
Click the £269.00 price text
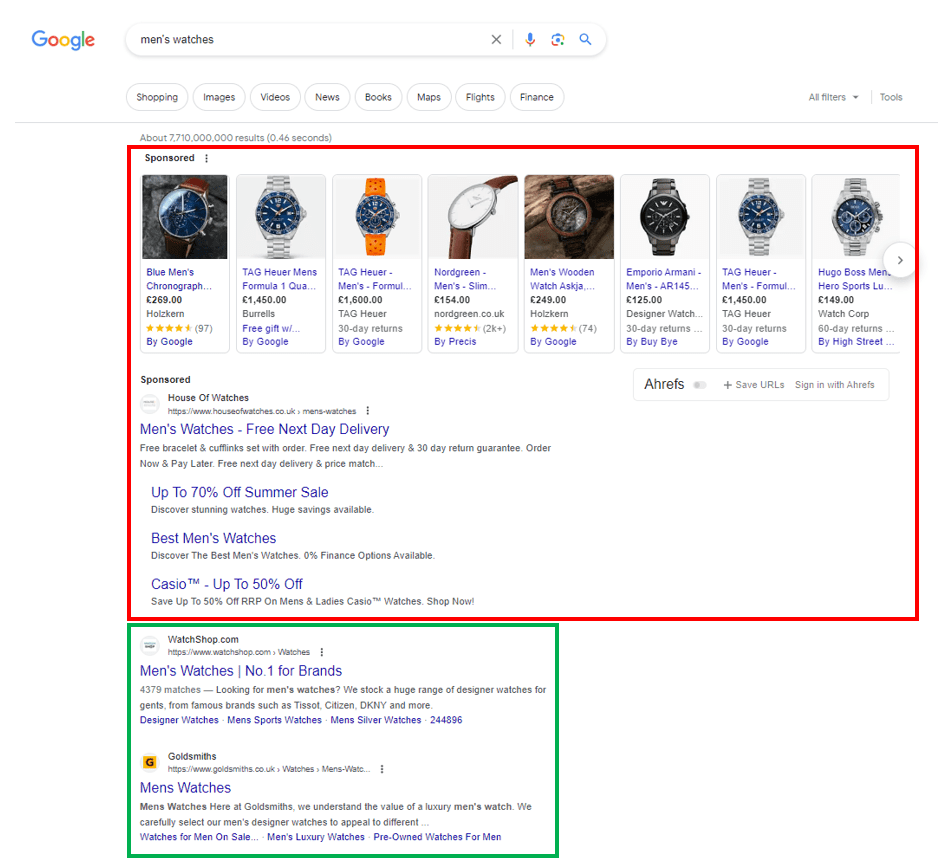click(x=164, y=300)
